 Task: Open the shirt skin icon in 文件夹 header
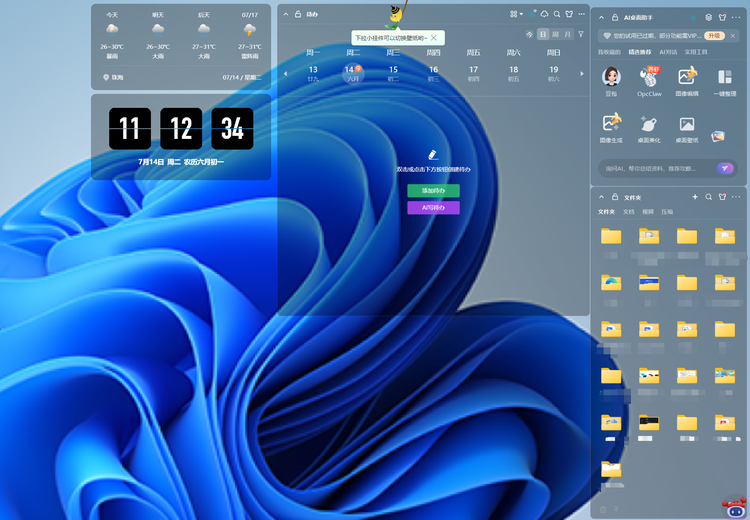pyautogui.click(x=722, y=197)
